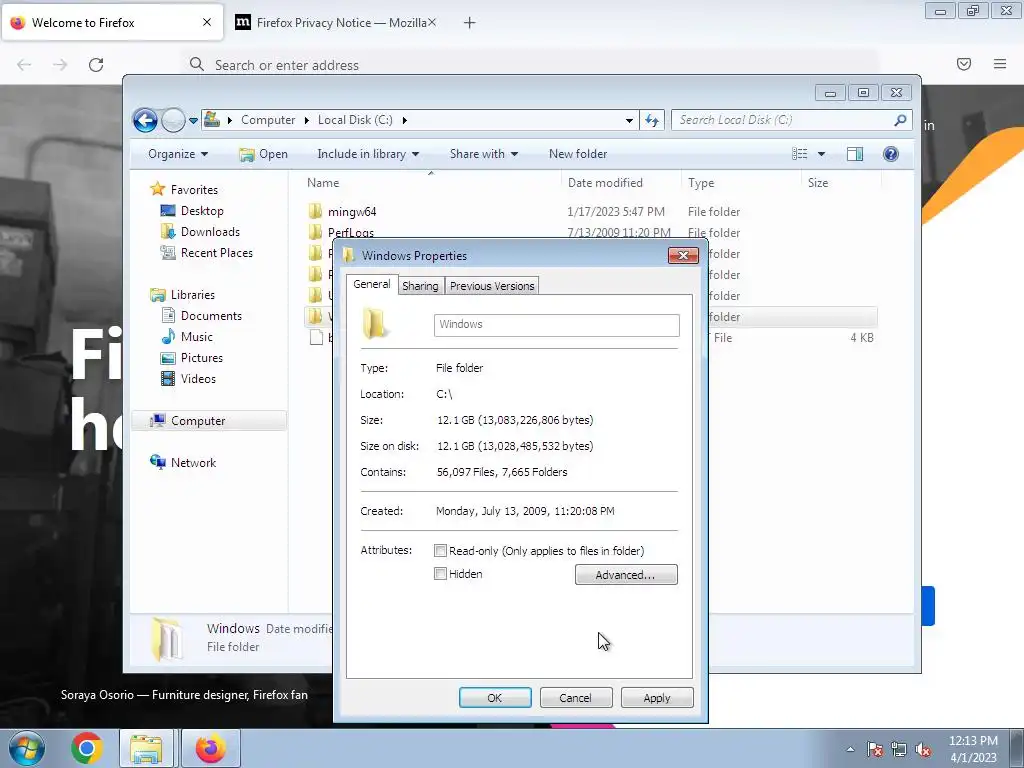Click the Firefox Search or enter address bar
Image resolution: width=1024 pixels, height=768 pixels.
tap(530, 65)
